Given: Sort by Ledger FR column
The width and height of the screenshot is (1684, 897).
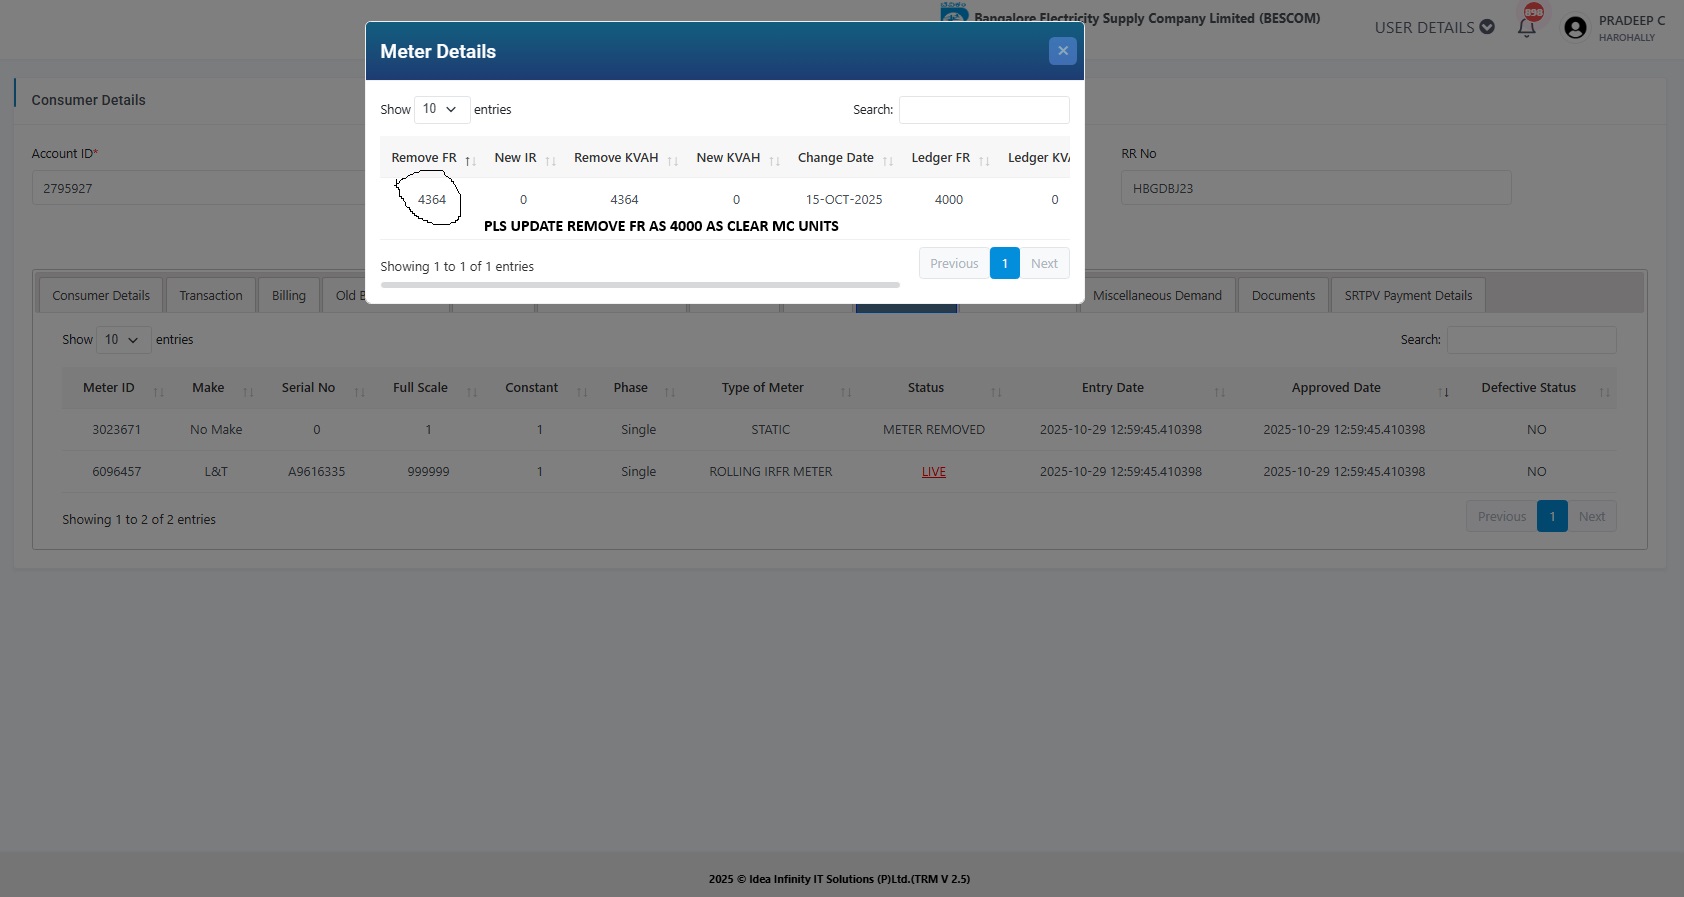Looking at the screenshot, I should tap(949, 158).
